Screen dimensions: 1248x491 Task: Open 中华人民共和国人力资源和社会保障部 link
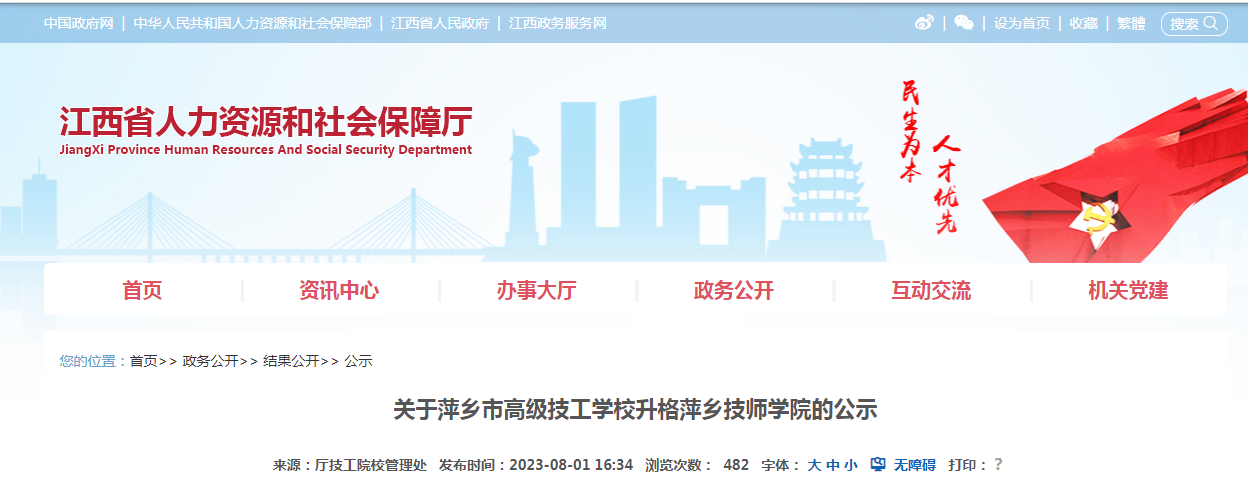pos(252,23)
